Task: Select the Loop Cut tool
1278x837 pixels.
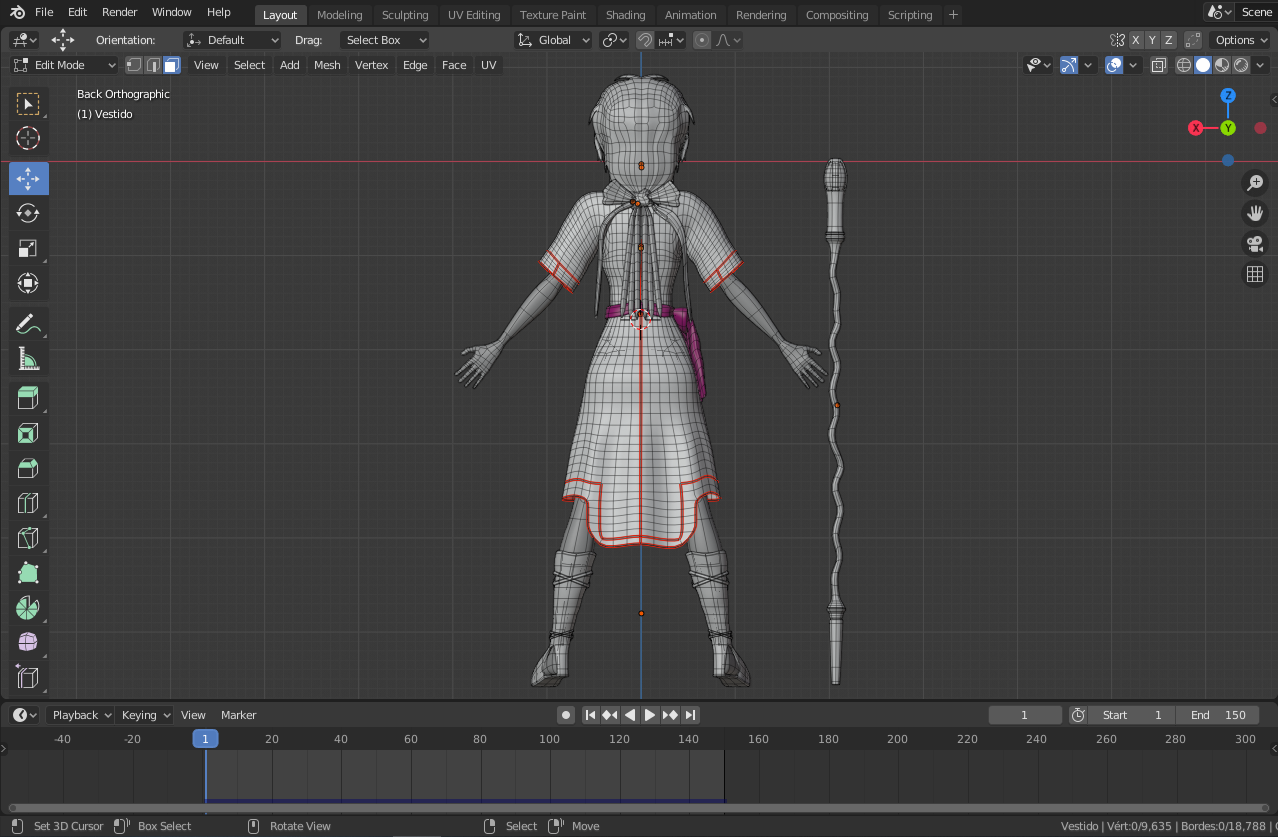Action: coord(28,503)
